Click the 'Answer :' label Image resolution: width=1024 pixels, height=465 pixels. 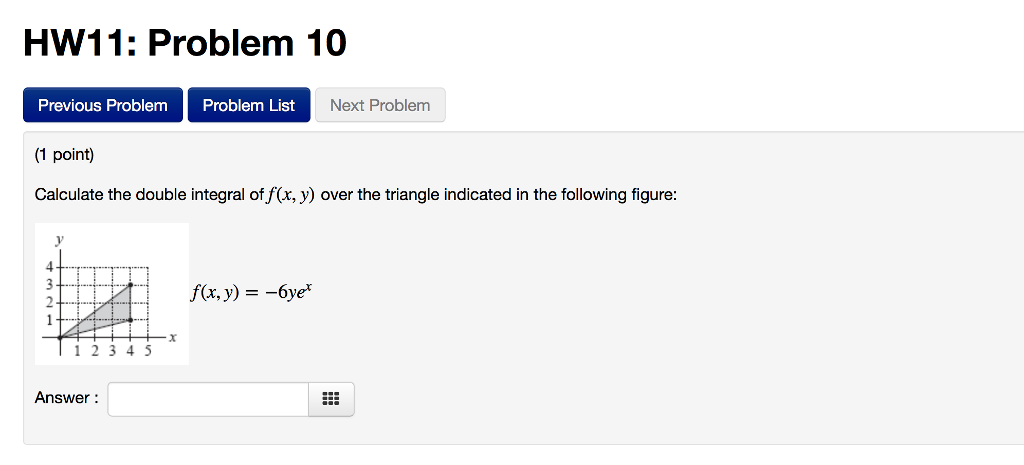point(66,398)
